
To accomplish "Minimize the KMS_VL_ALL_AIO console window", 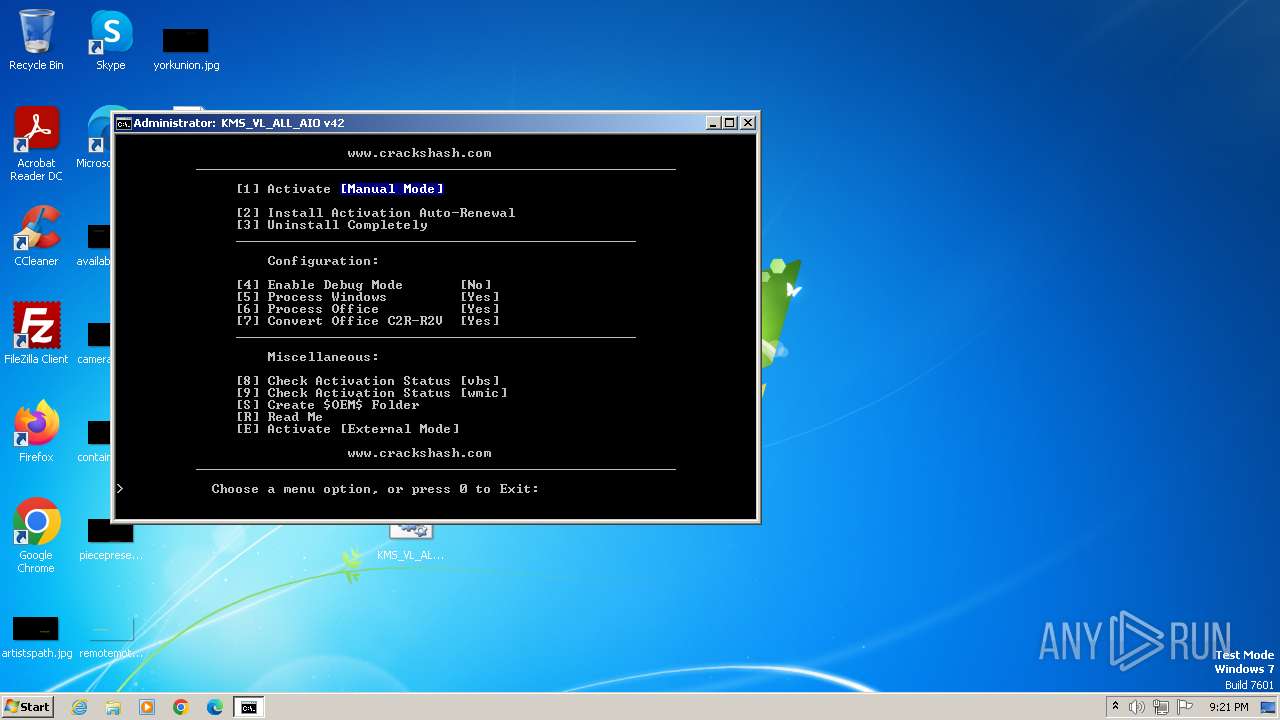I will (x=713, y=123).
